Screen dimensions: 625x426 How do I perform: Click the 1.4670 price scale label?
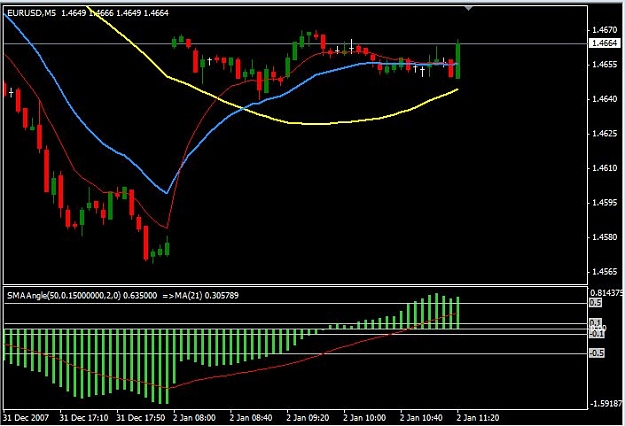pyautogui.click(x=605, y=30)
